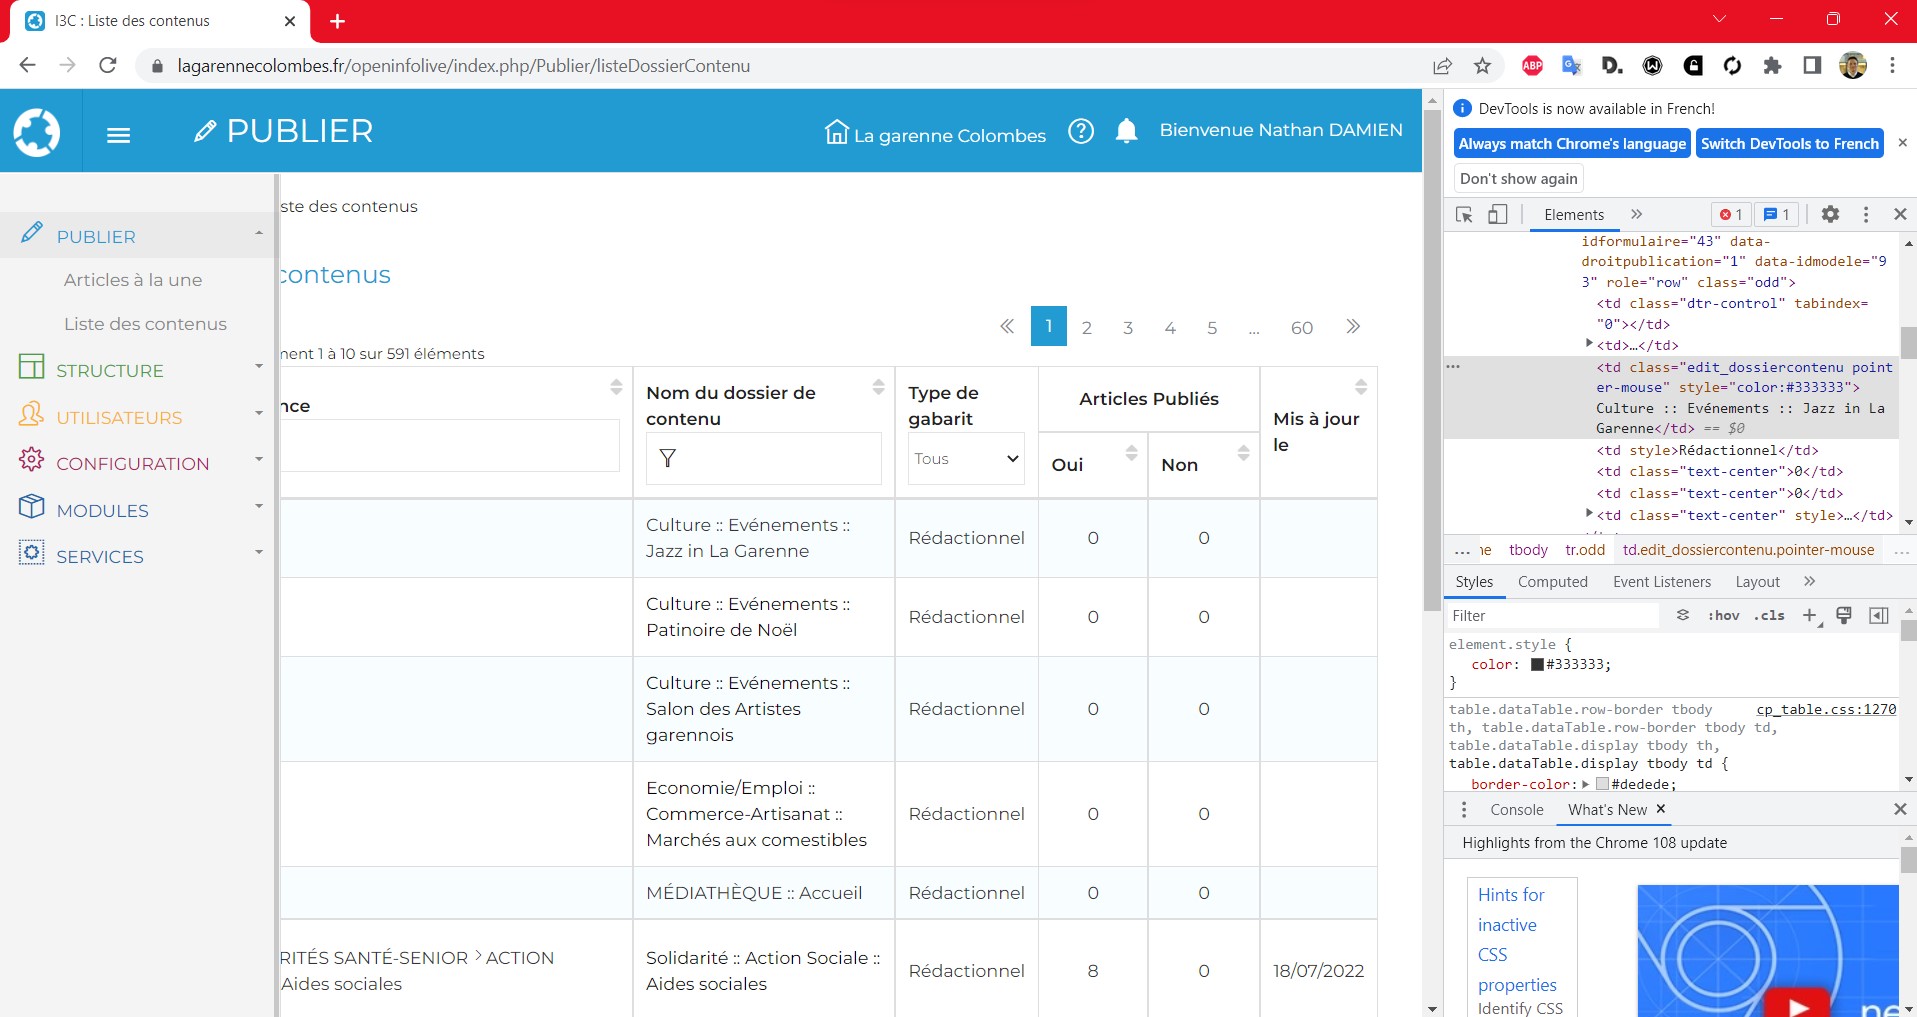
Task: Click the Nom du dossier filter field
Action: tap(763, 459)
